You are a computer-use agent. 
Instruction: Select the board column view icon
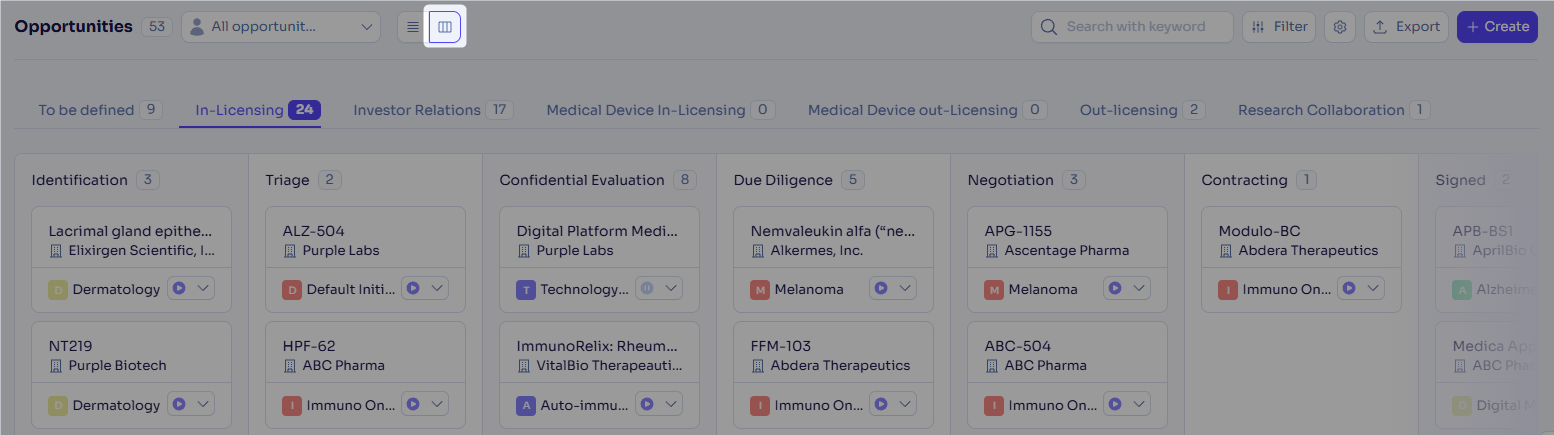(445, 27)
